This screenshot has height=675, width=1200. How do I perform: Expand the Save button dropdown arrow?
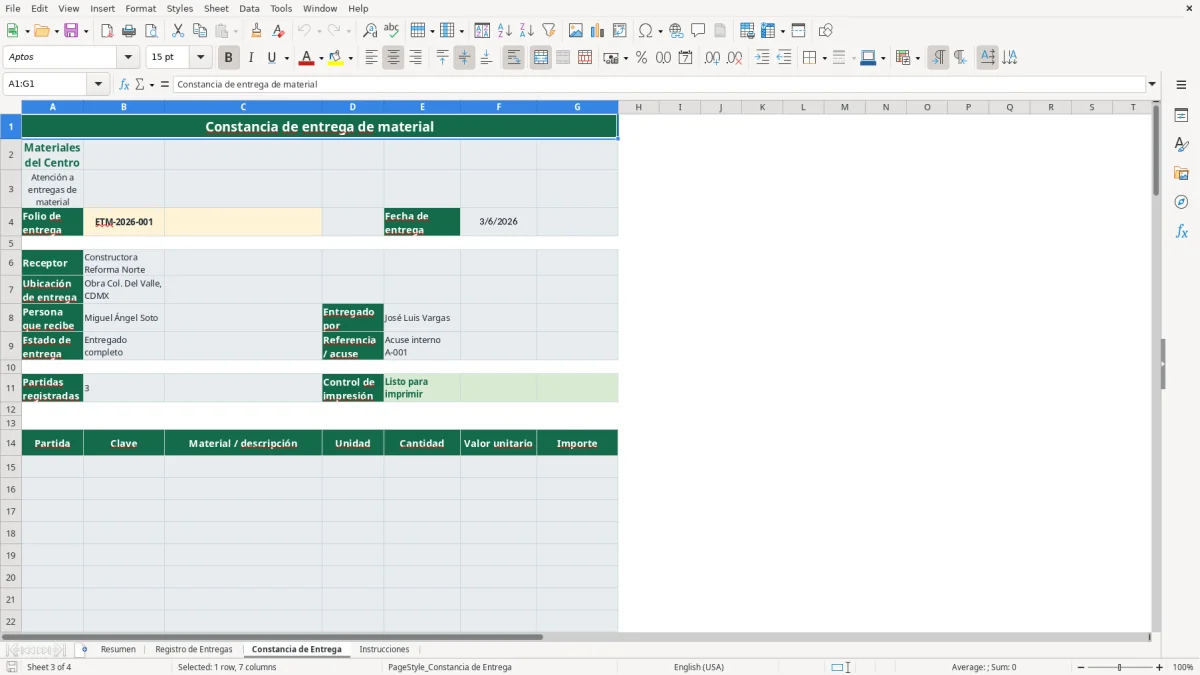click(x=86, y=32)
